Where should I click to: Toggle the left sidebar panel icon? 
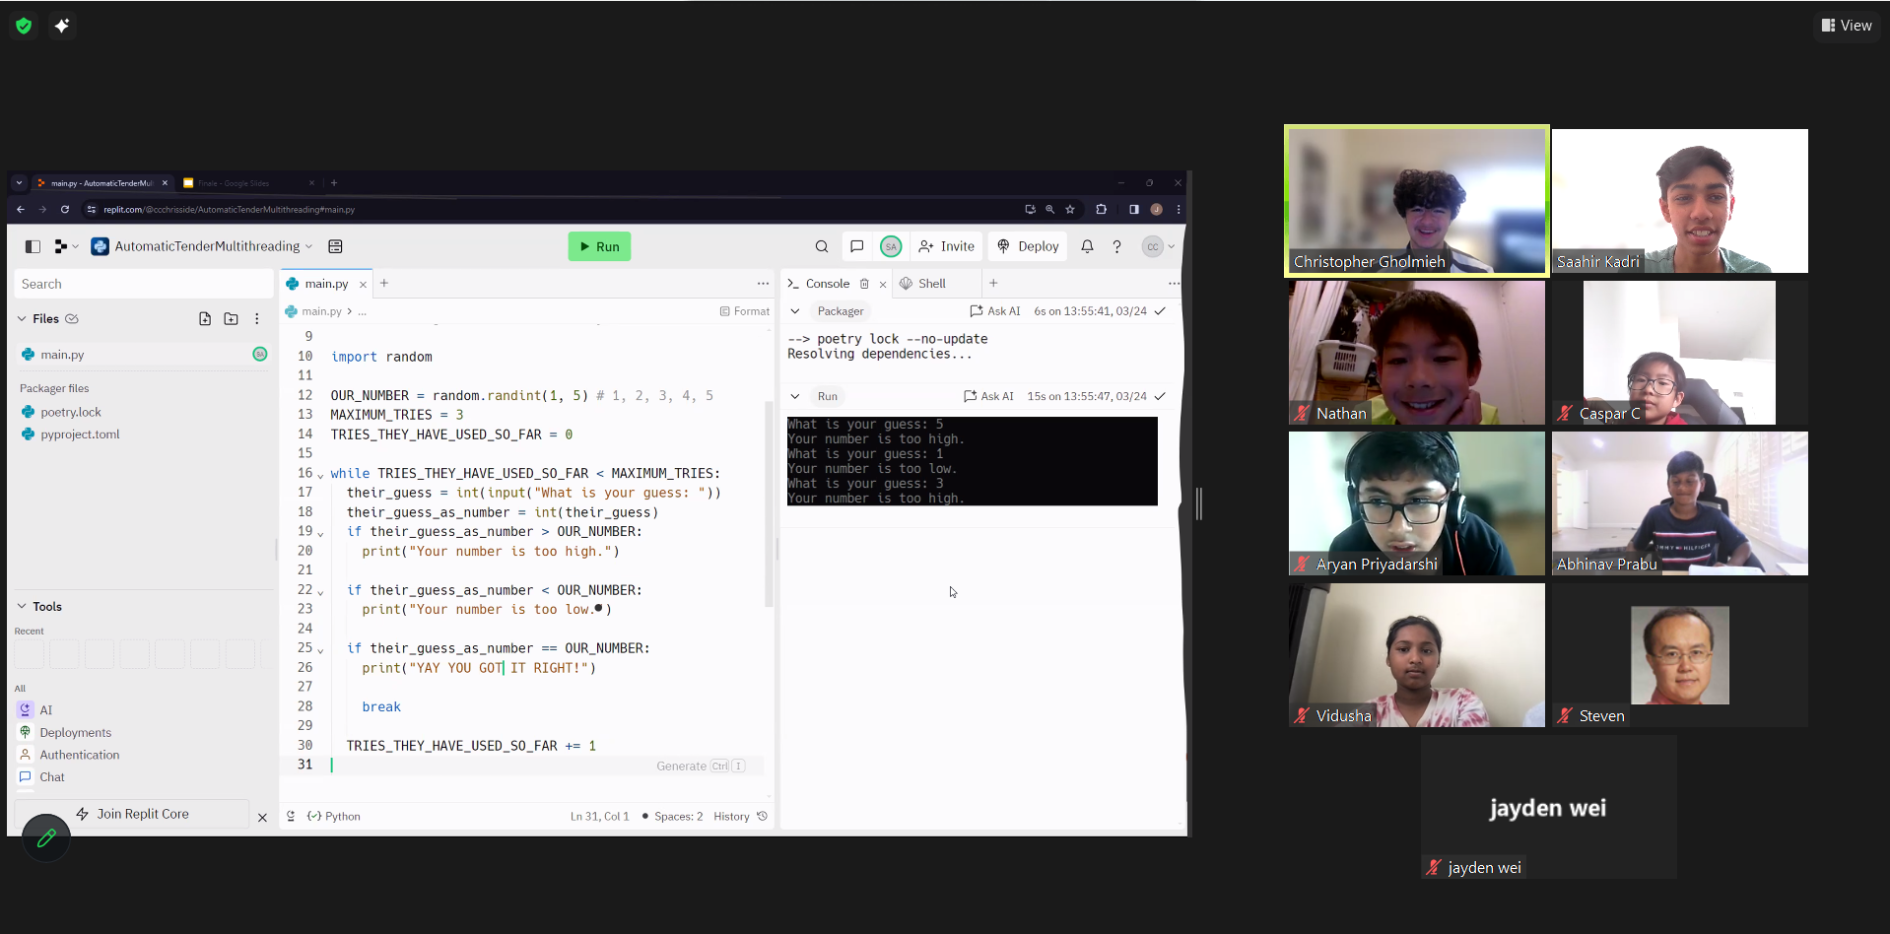33,246
